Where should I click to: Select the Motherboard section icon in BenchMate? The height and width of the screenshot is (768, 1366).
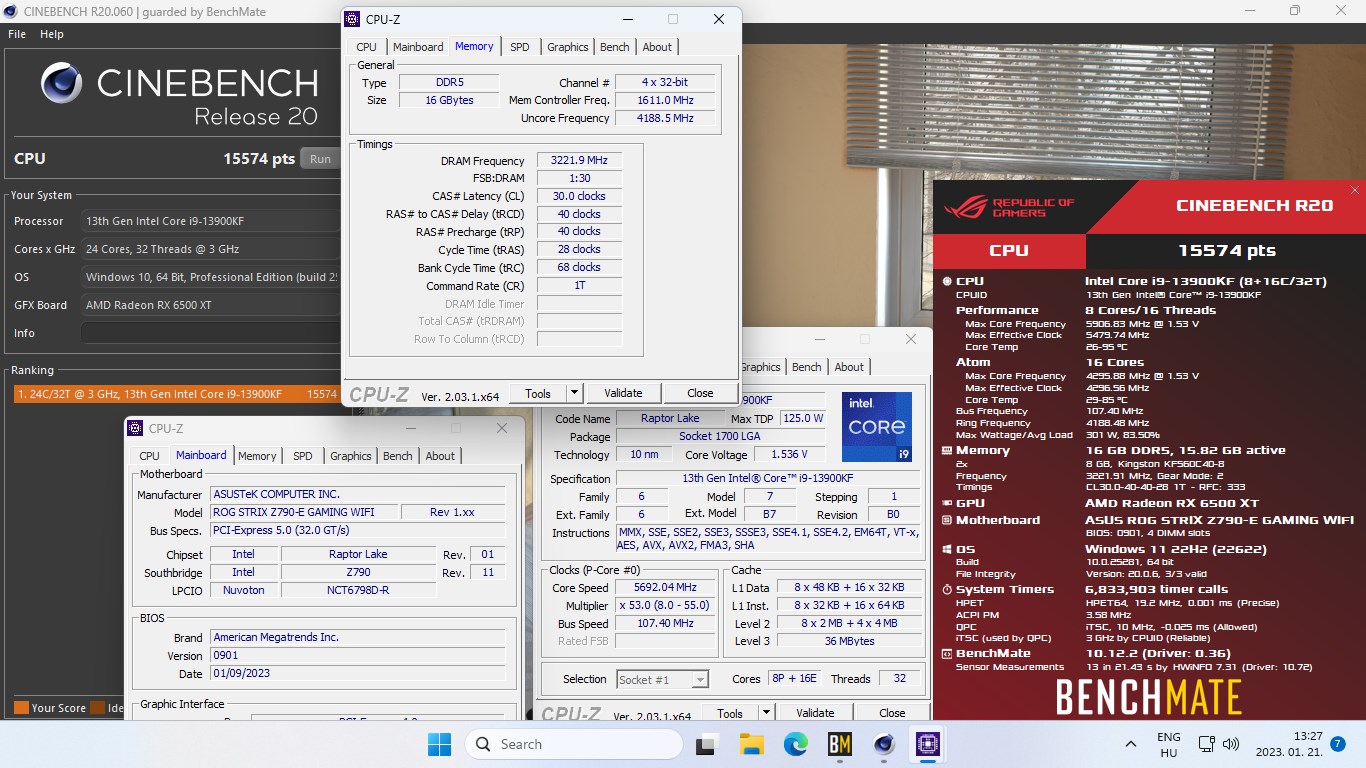[947, 520]
